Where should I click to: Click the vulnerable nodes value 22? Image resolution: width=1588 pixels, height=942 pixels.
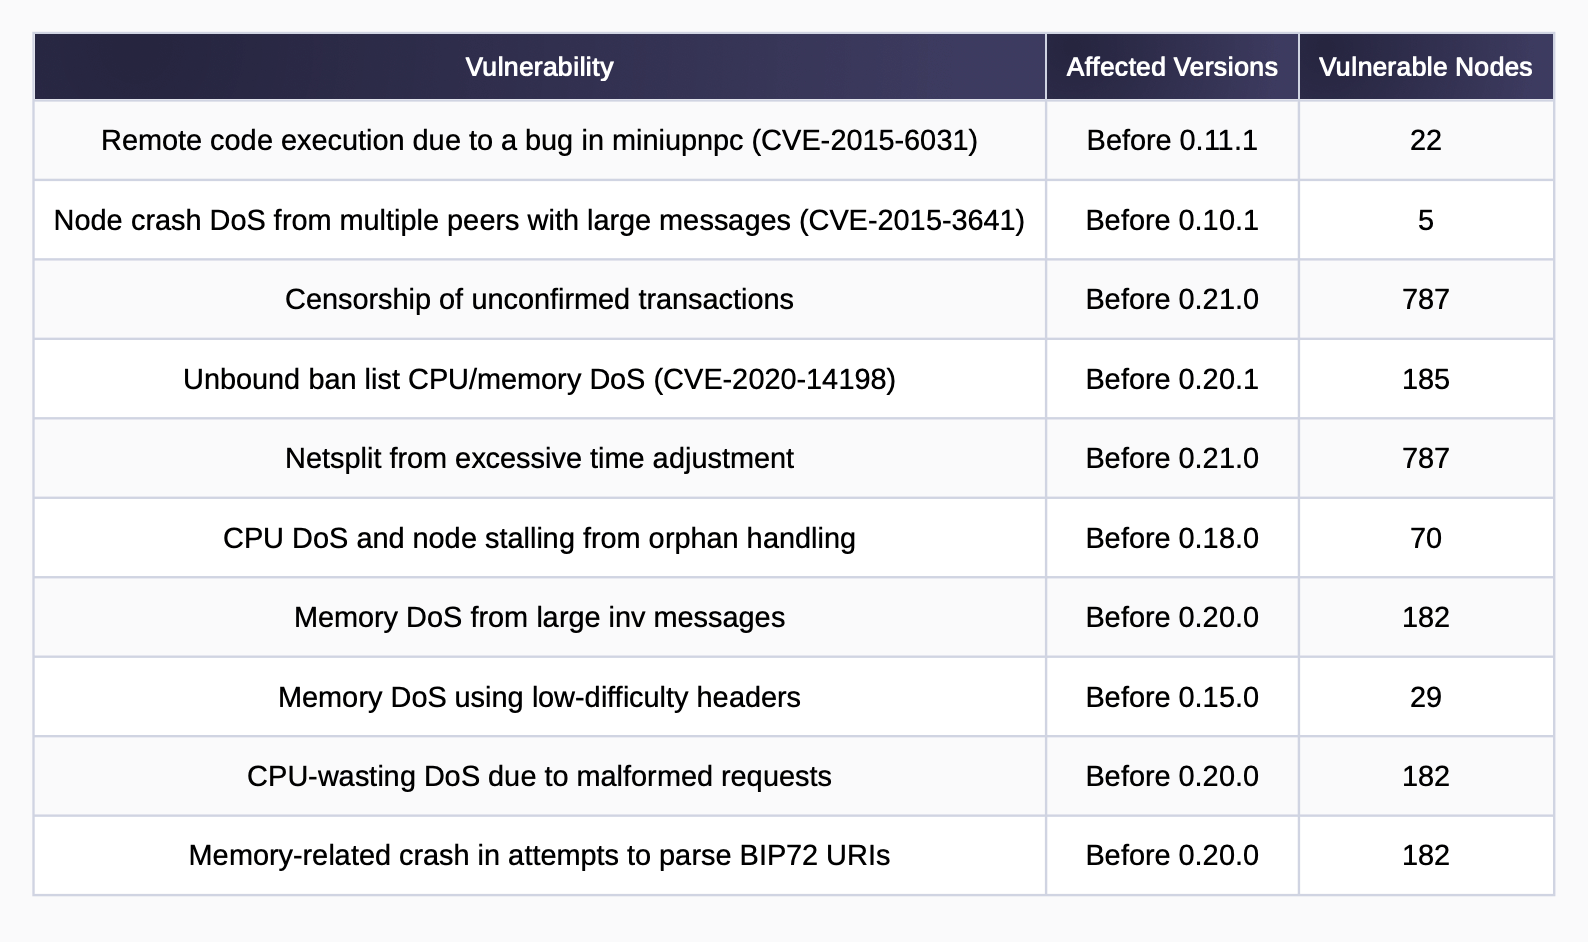click(1426, 140)
